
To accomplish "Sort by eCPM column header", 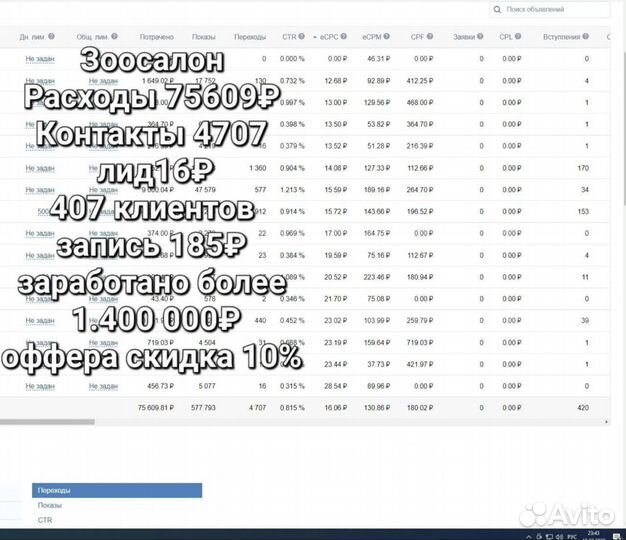I will tap(375, 37).
